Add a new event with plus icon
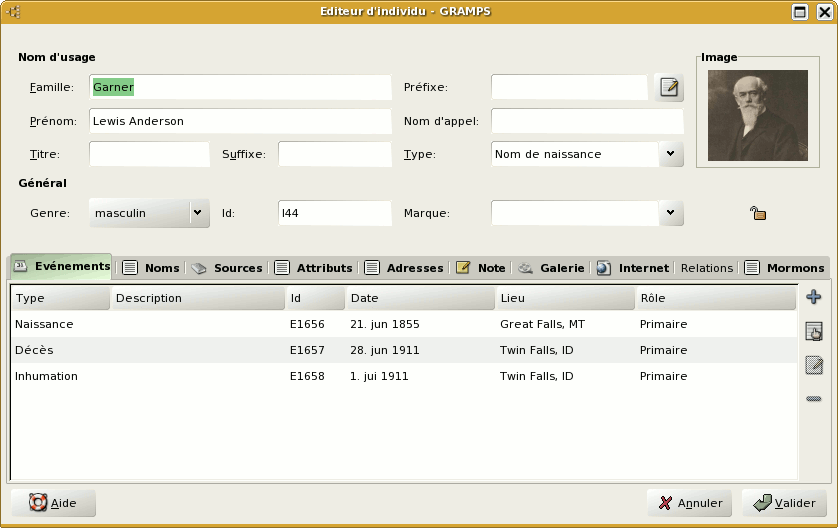Screen dimensions: 838x528 tap(813, 297)
